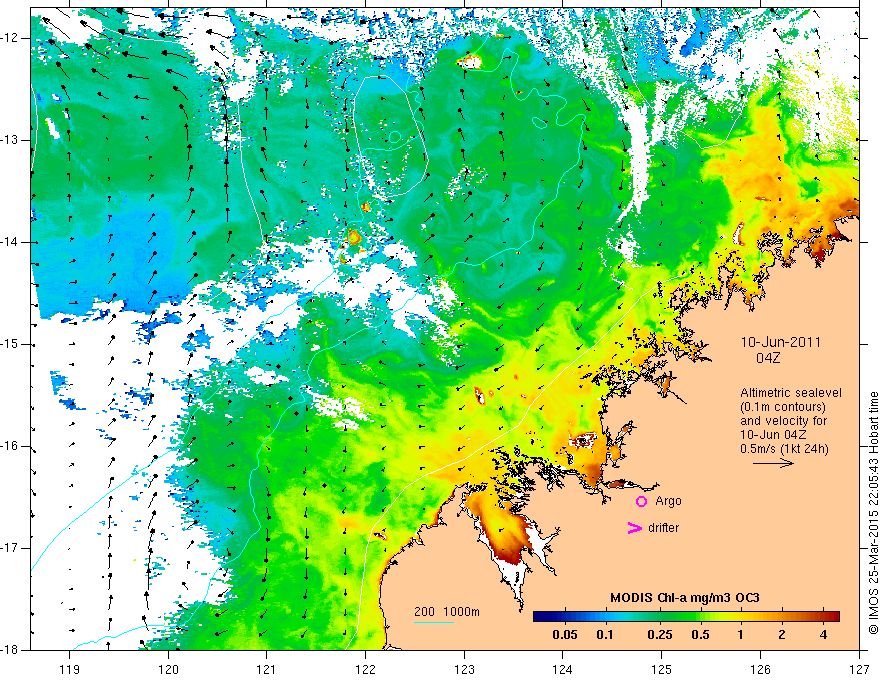Click the longitude axis label '122'
Screen dimensions: 880x680
(365, 670)
